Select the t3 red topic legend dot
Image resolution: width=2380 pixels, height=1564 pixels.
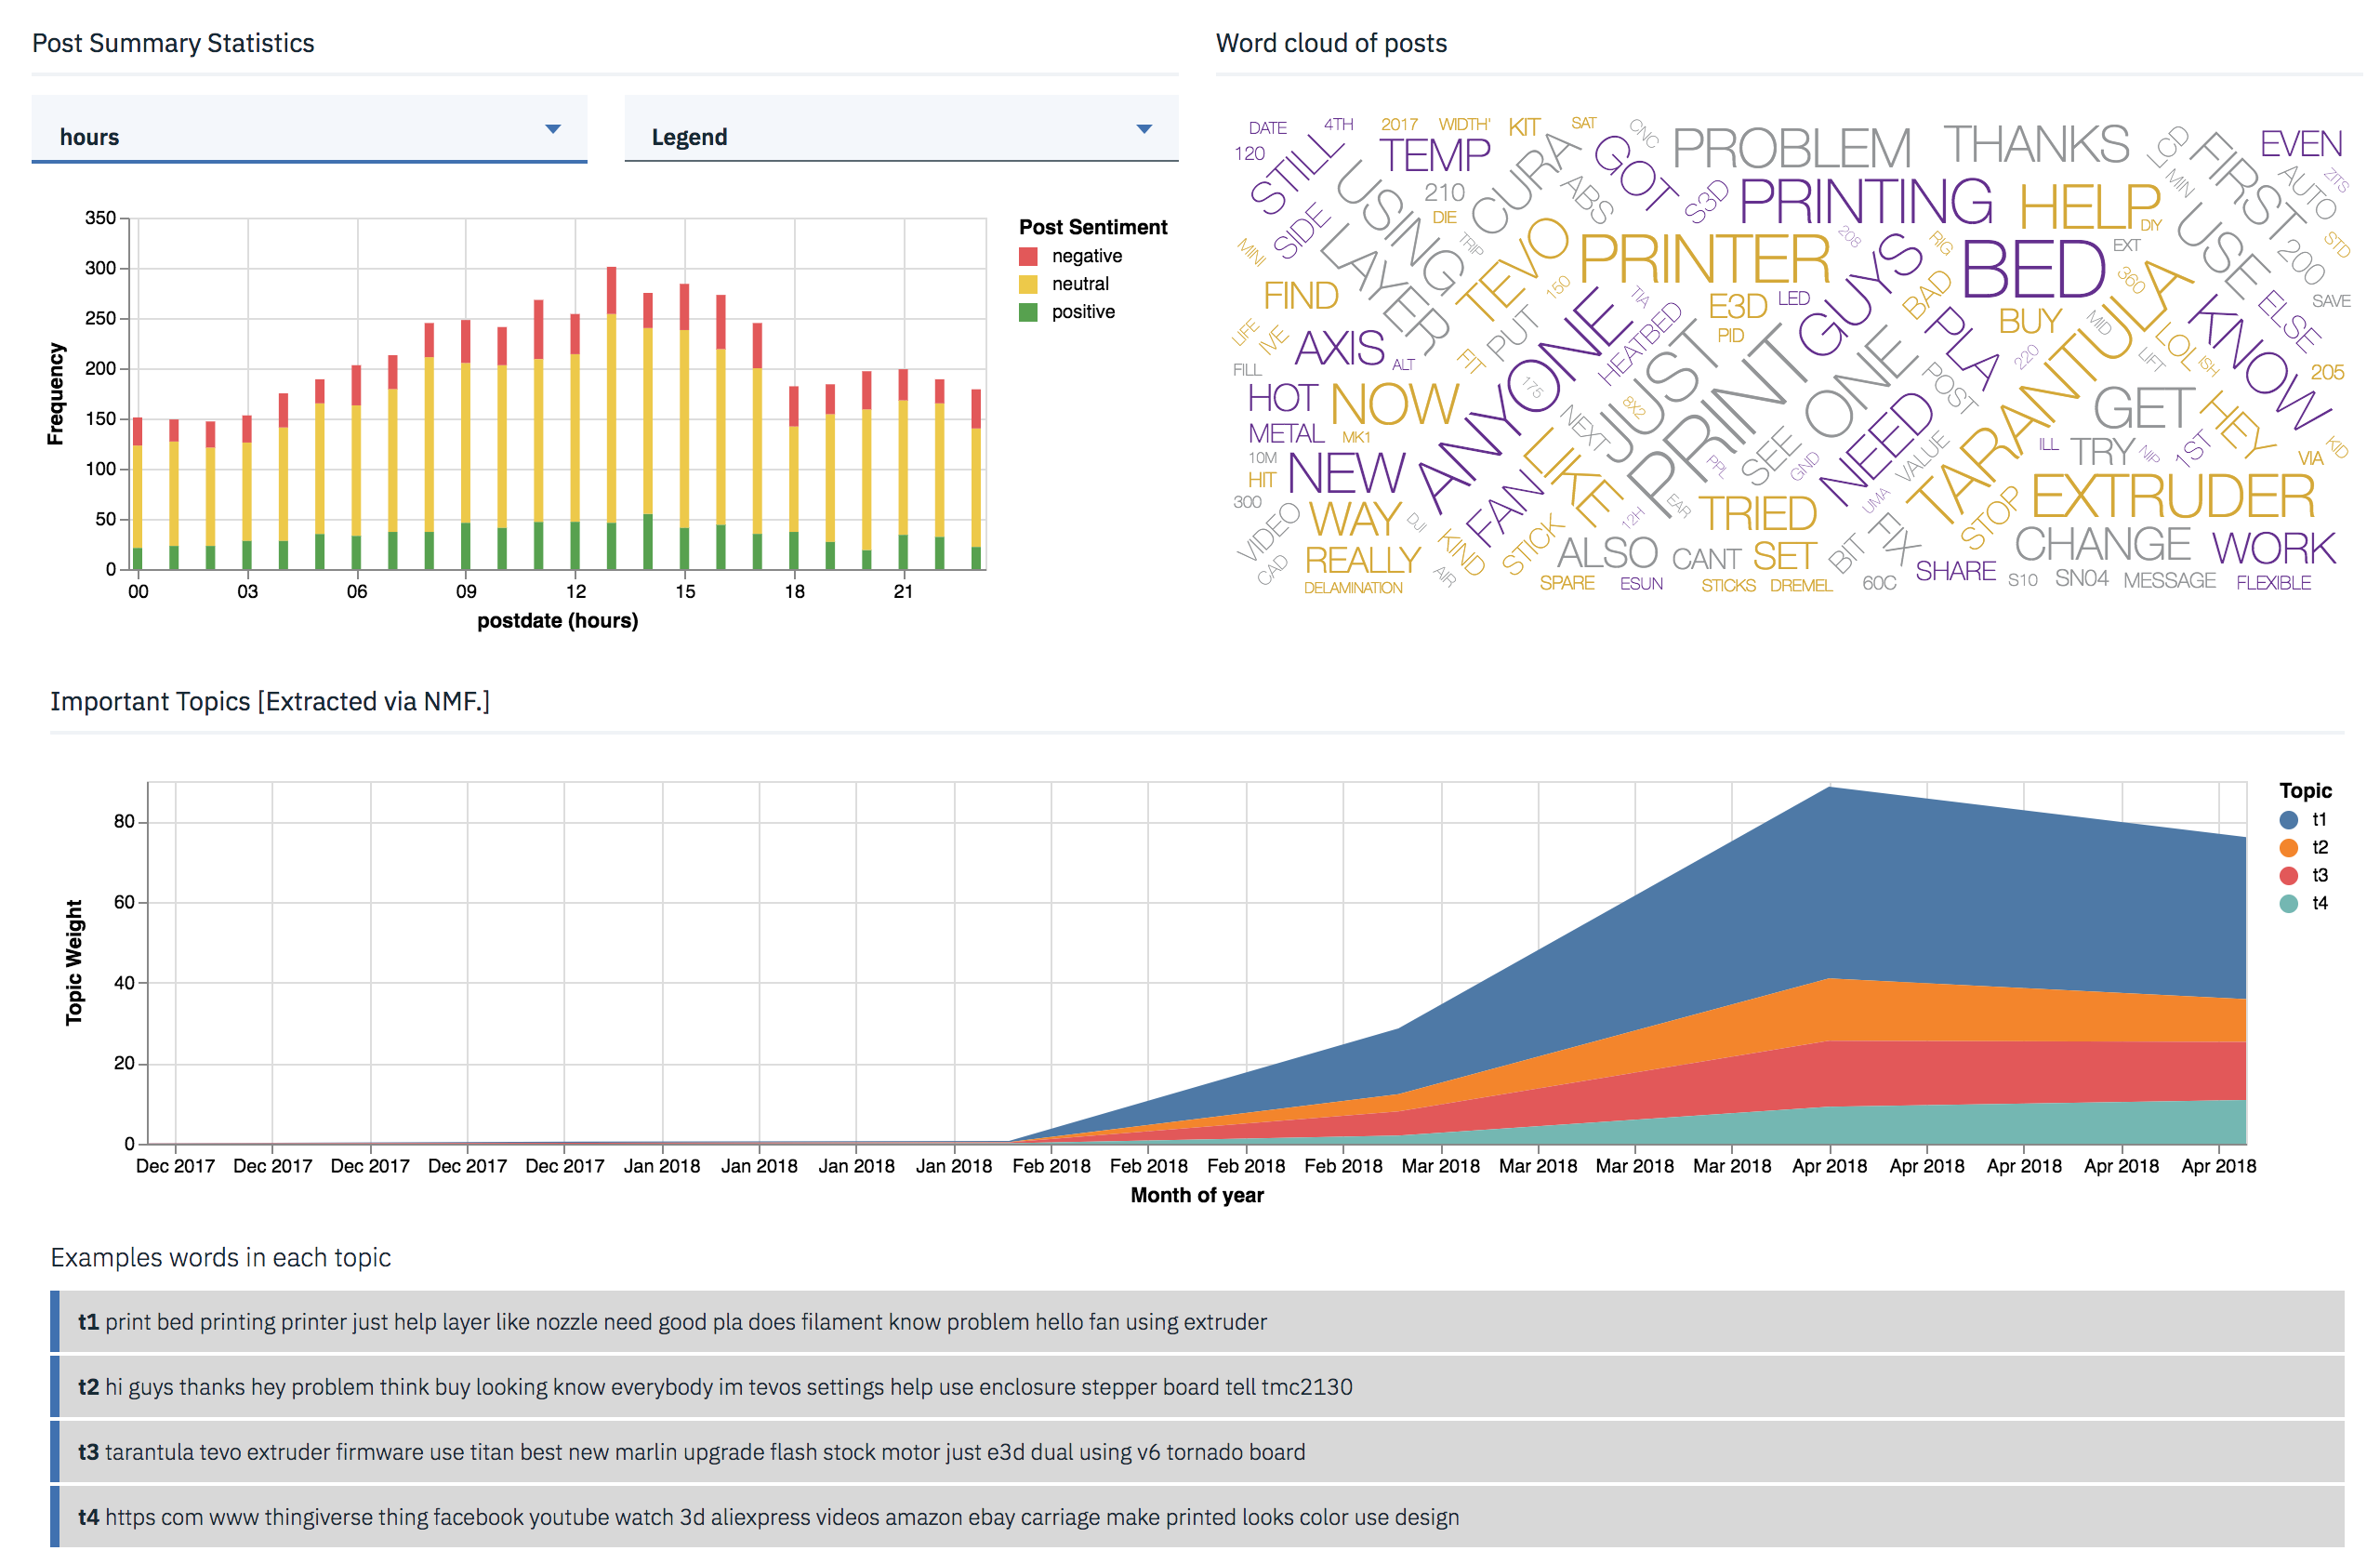2288,876
